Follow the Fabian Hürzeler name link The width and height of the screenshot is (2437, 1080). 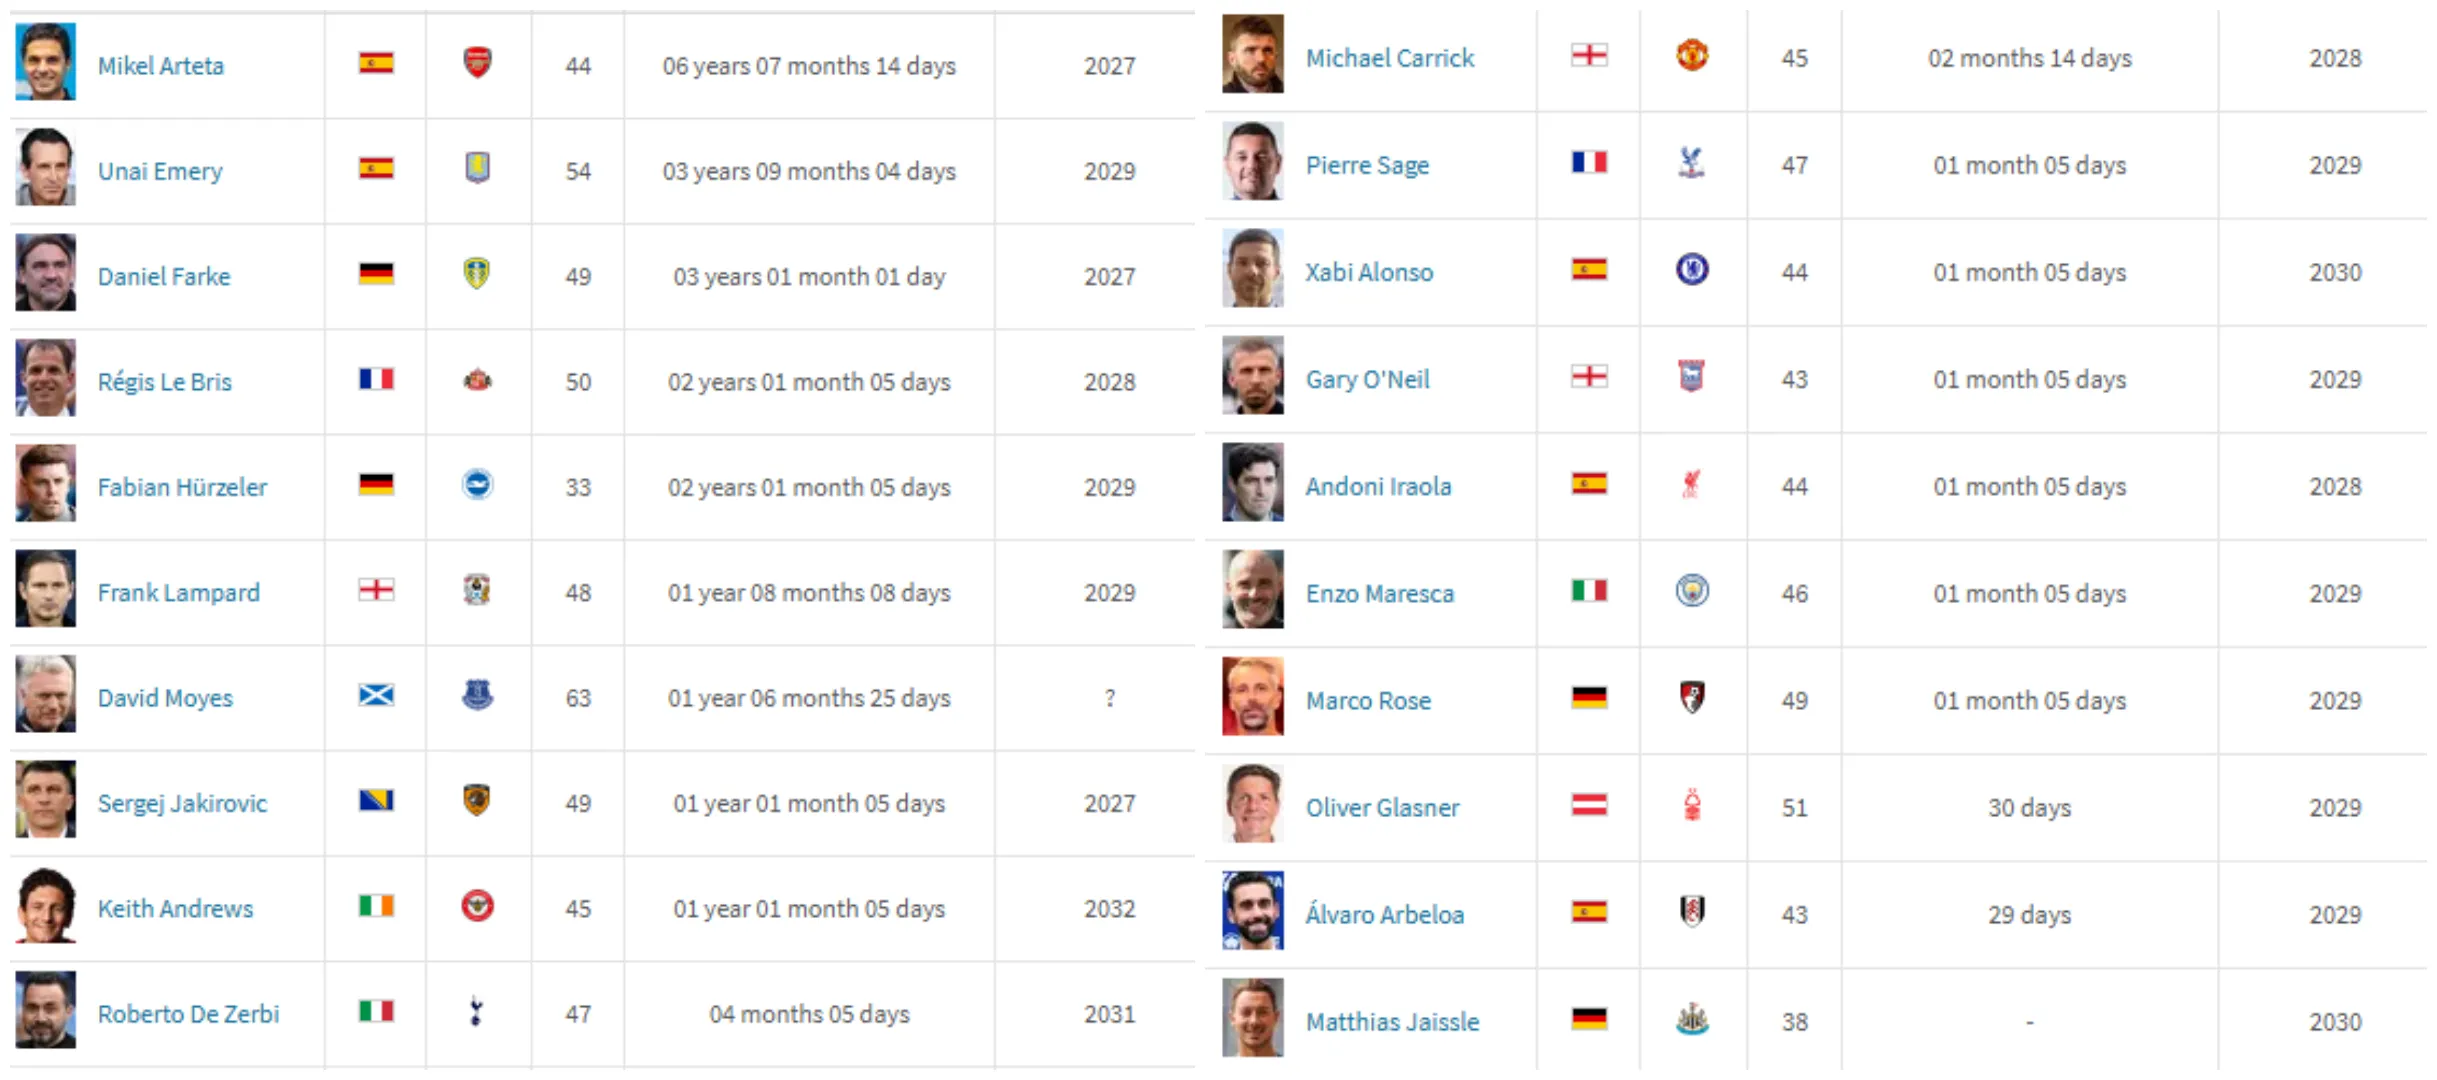coord(182,487)
